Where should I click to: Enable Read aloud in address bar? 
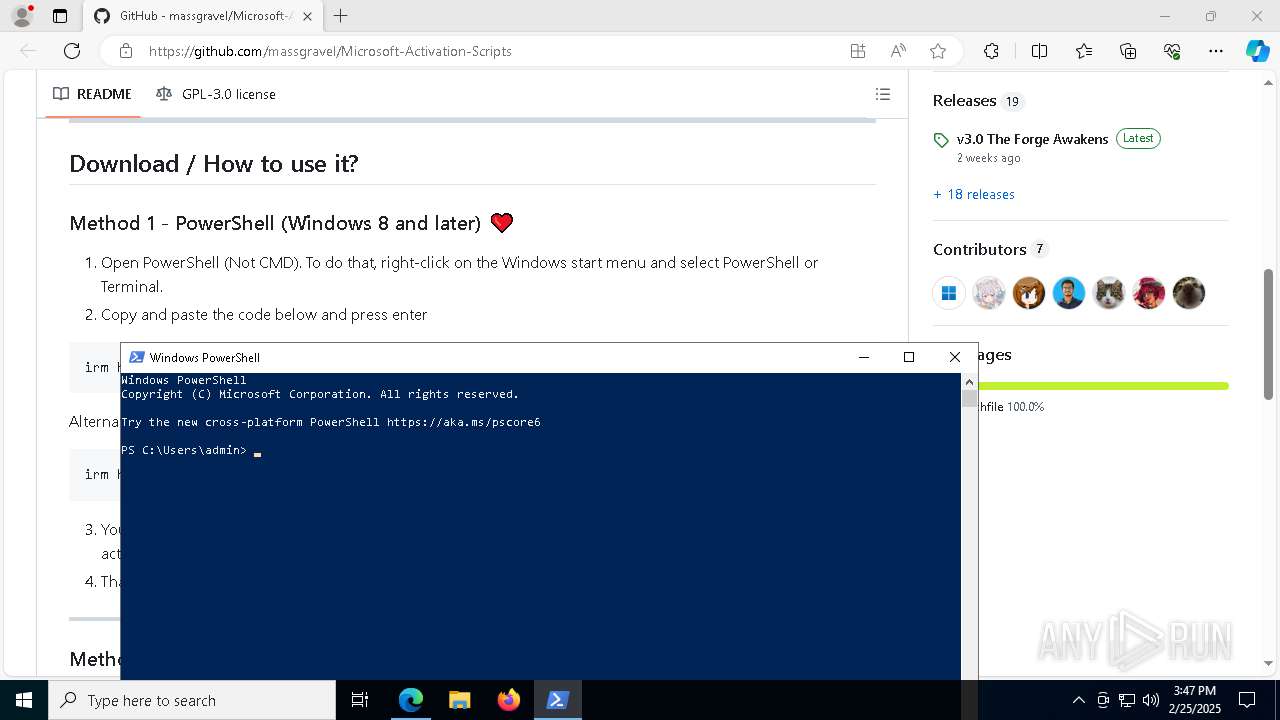tap(898, 51)
